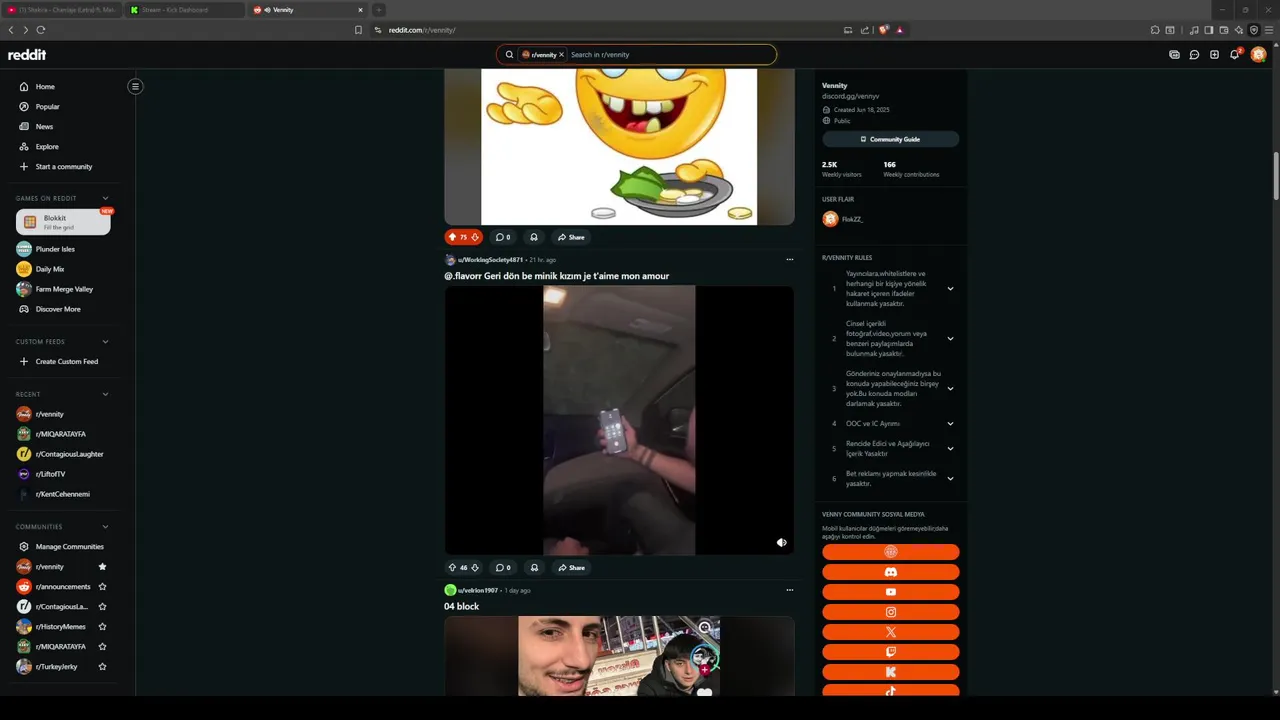Switch to the Stream - Kick Dashboard tab
Screen dimensions: 1280x720
(183, 10)
